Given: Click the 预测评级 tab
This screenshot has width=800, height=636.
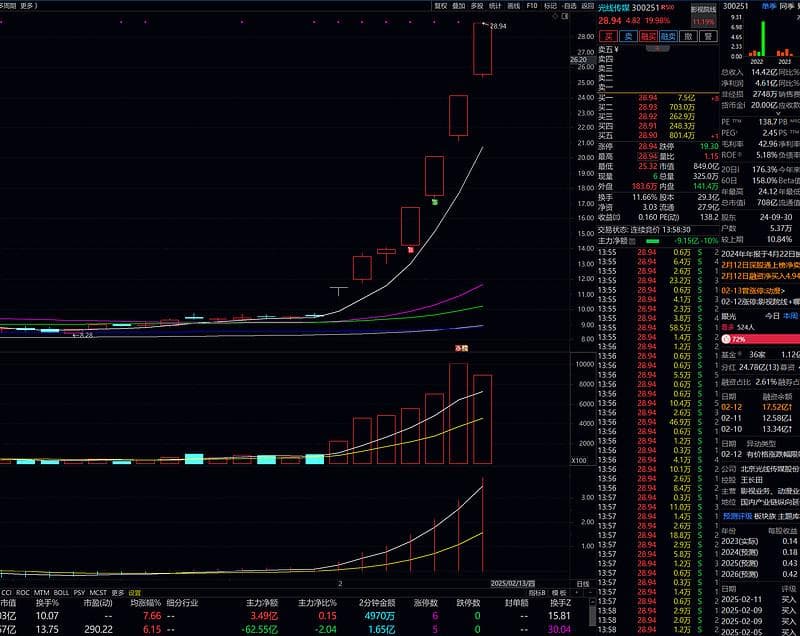Looking at the screenshot, I should coord(737,517).
